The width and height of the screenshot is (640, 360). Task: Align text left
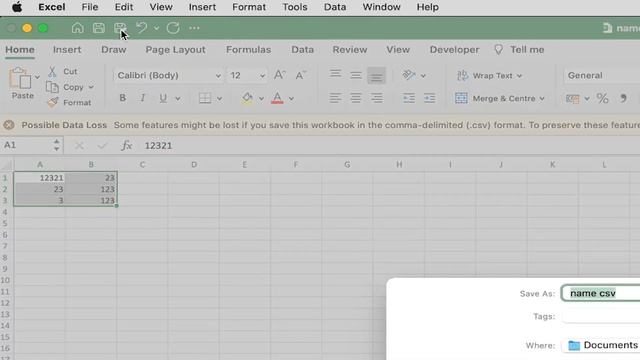pyautogui.click(x=336, y=98)
